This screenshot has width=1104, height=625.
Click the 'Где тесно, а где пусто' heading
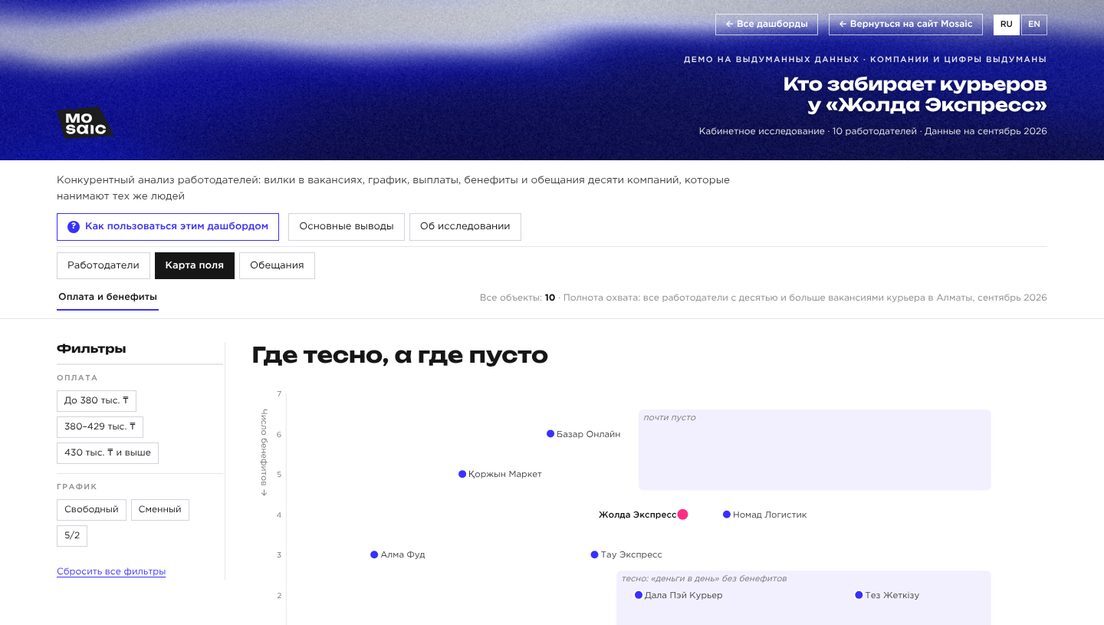pyautogui.click(x=400, y=355)
